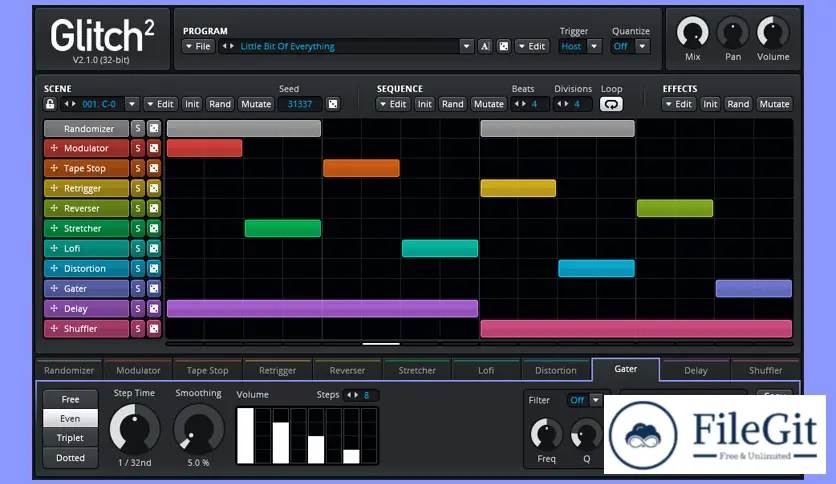The image size is (836, 484).
Task: Switch to the Retrigger tab
Action: tap(277, 370)
